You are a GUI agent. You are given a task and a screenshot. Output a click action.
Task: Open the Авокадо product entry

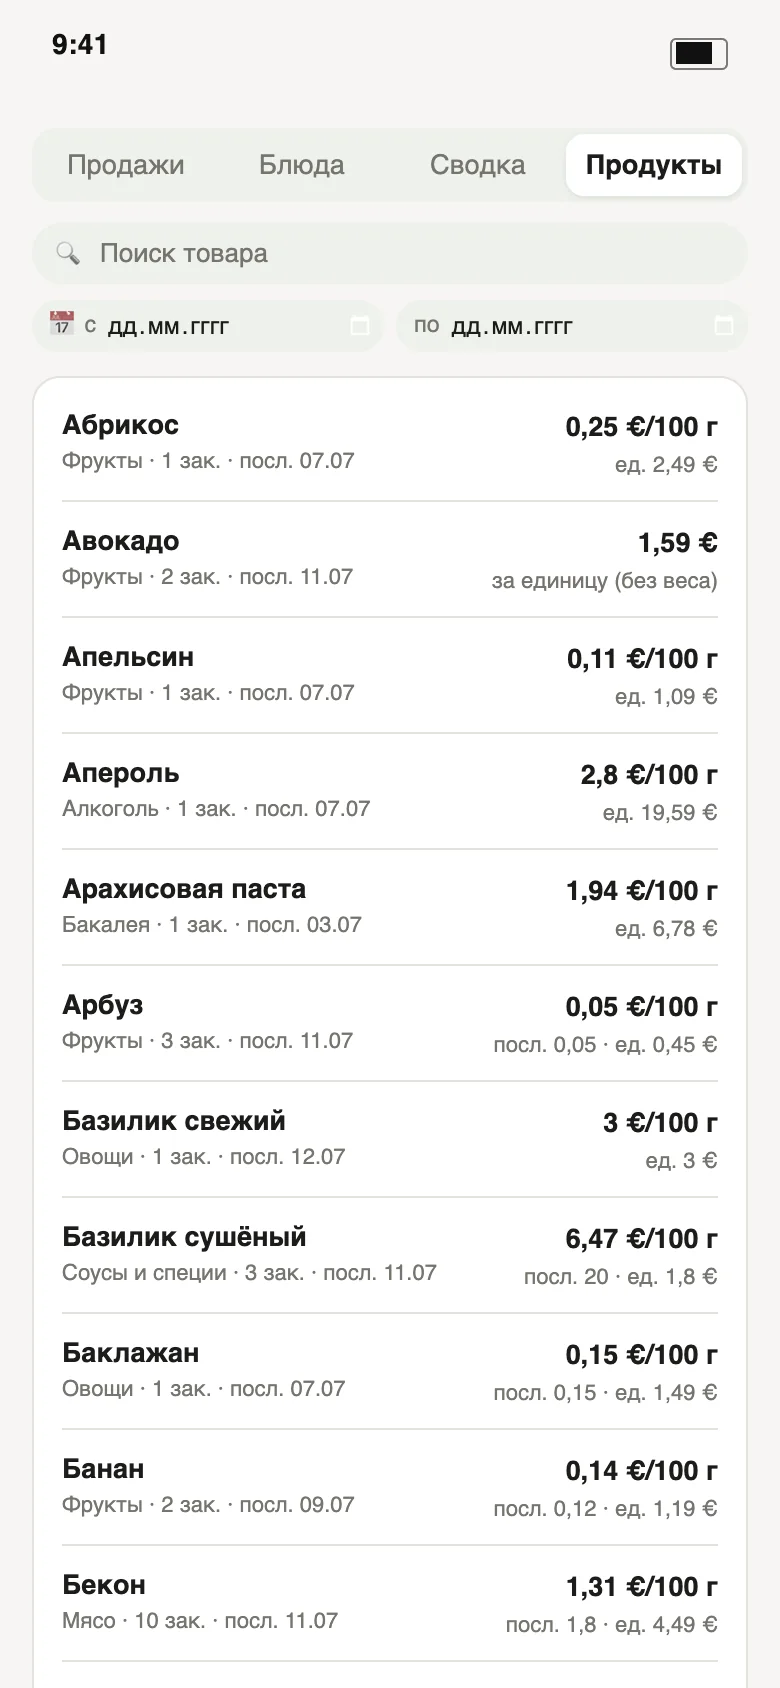point(390,559)
